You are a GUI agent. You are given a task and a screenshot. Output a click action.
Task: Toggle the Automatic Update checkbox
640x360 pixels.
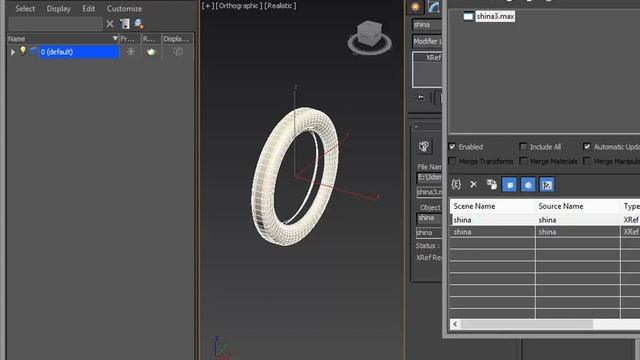pyautogui.click(x=587, y=146)
